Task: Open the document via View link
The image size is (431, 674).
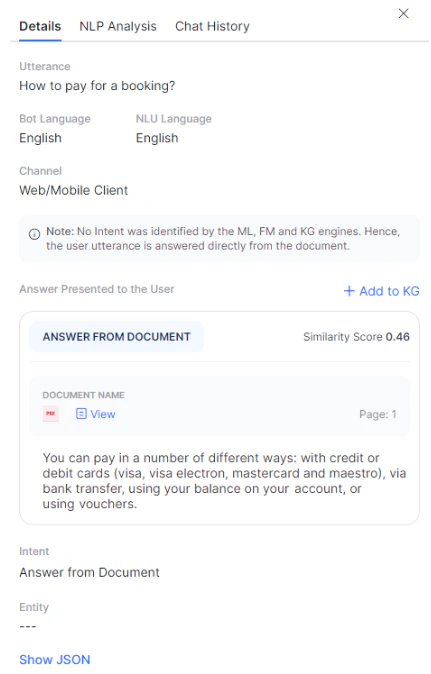Action: (x=103, y=414)
